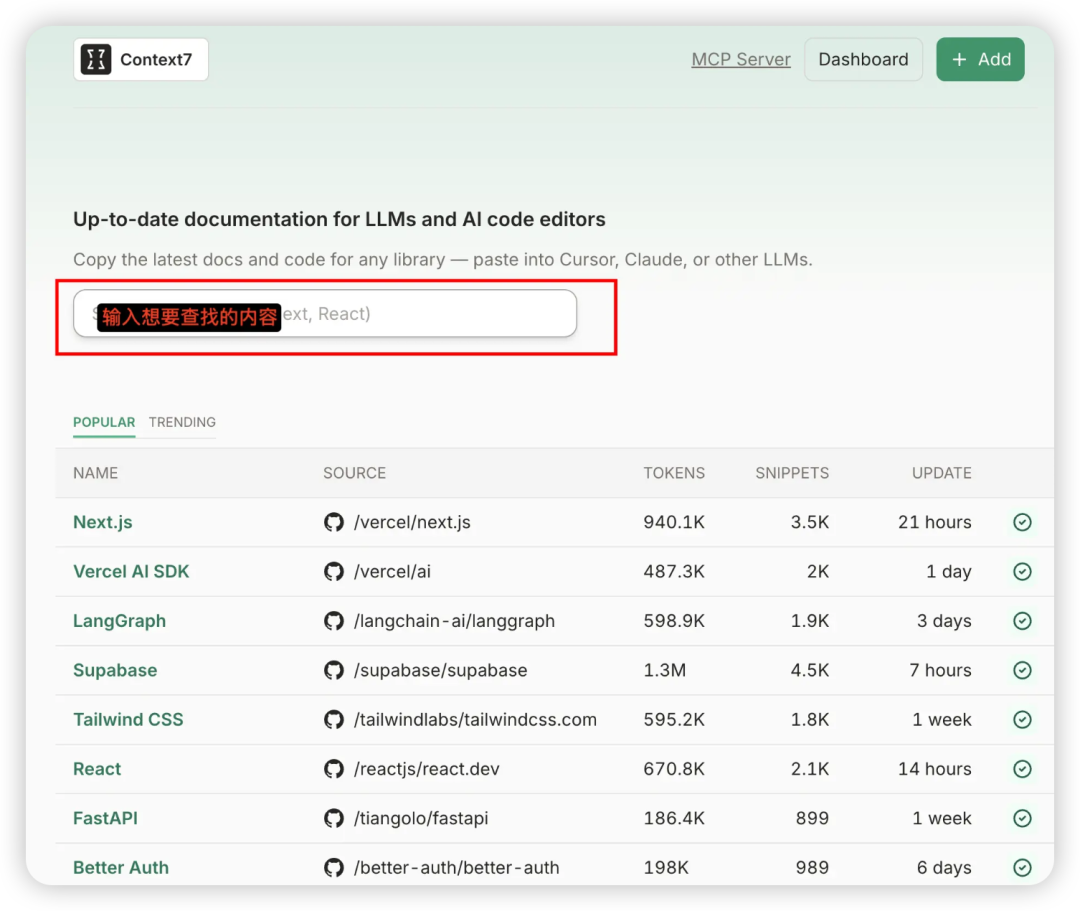Click the 3 days update value

[944, 621]
